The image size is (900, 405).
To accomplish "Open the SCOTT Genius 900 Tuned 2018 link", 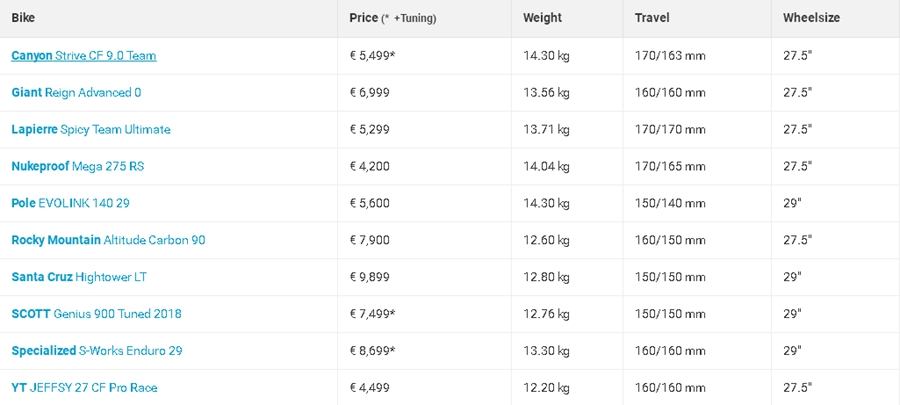I will pos(96,314).
